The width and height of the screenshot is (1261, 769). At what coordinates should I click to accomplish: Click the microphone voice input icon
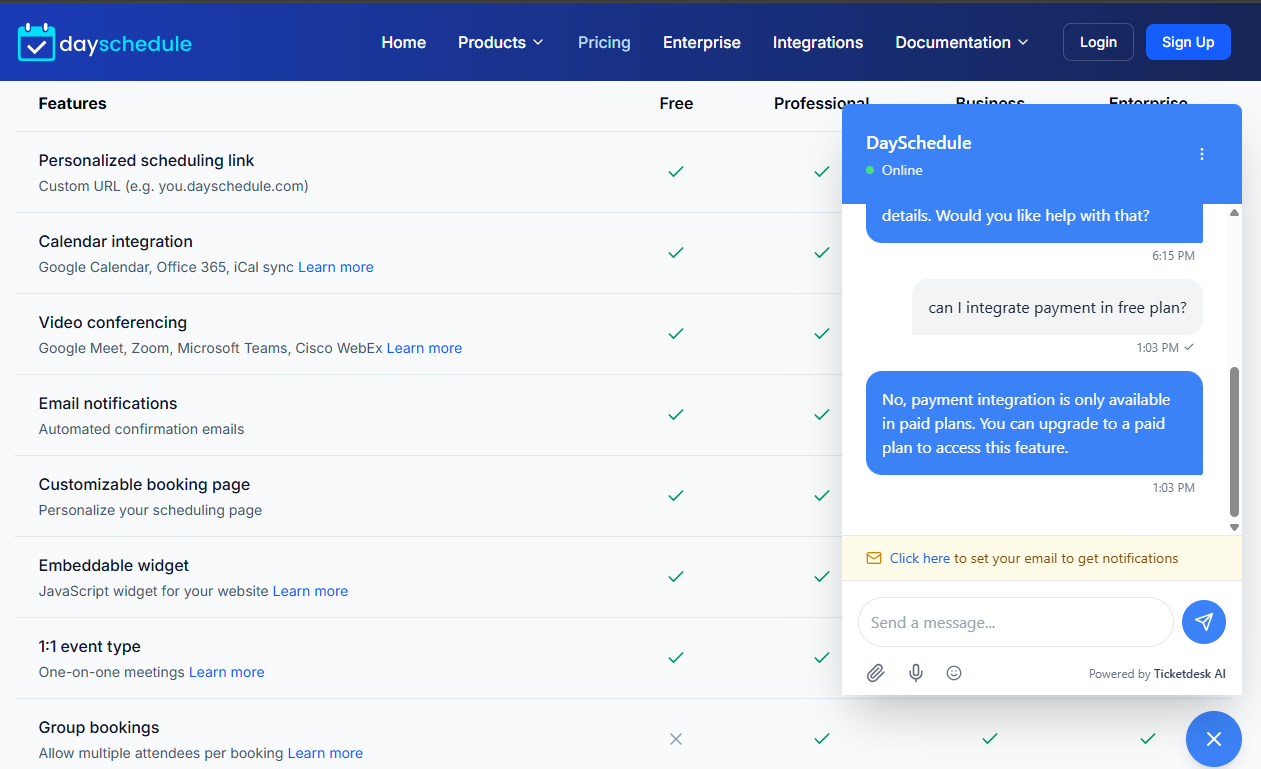click(915, 673)
